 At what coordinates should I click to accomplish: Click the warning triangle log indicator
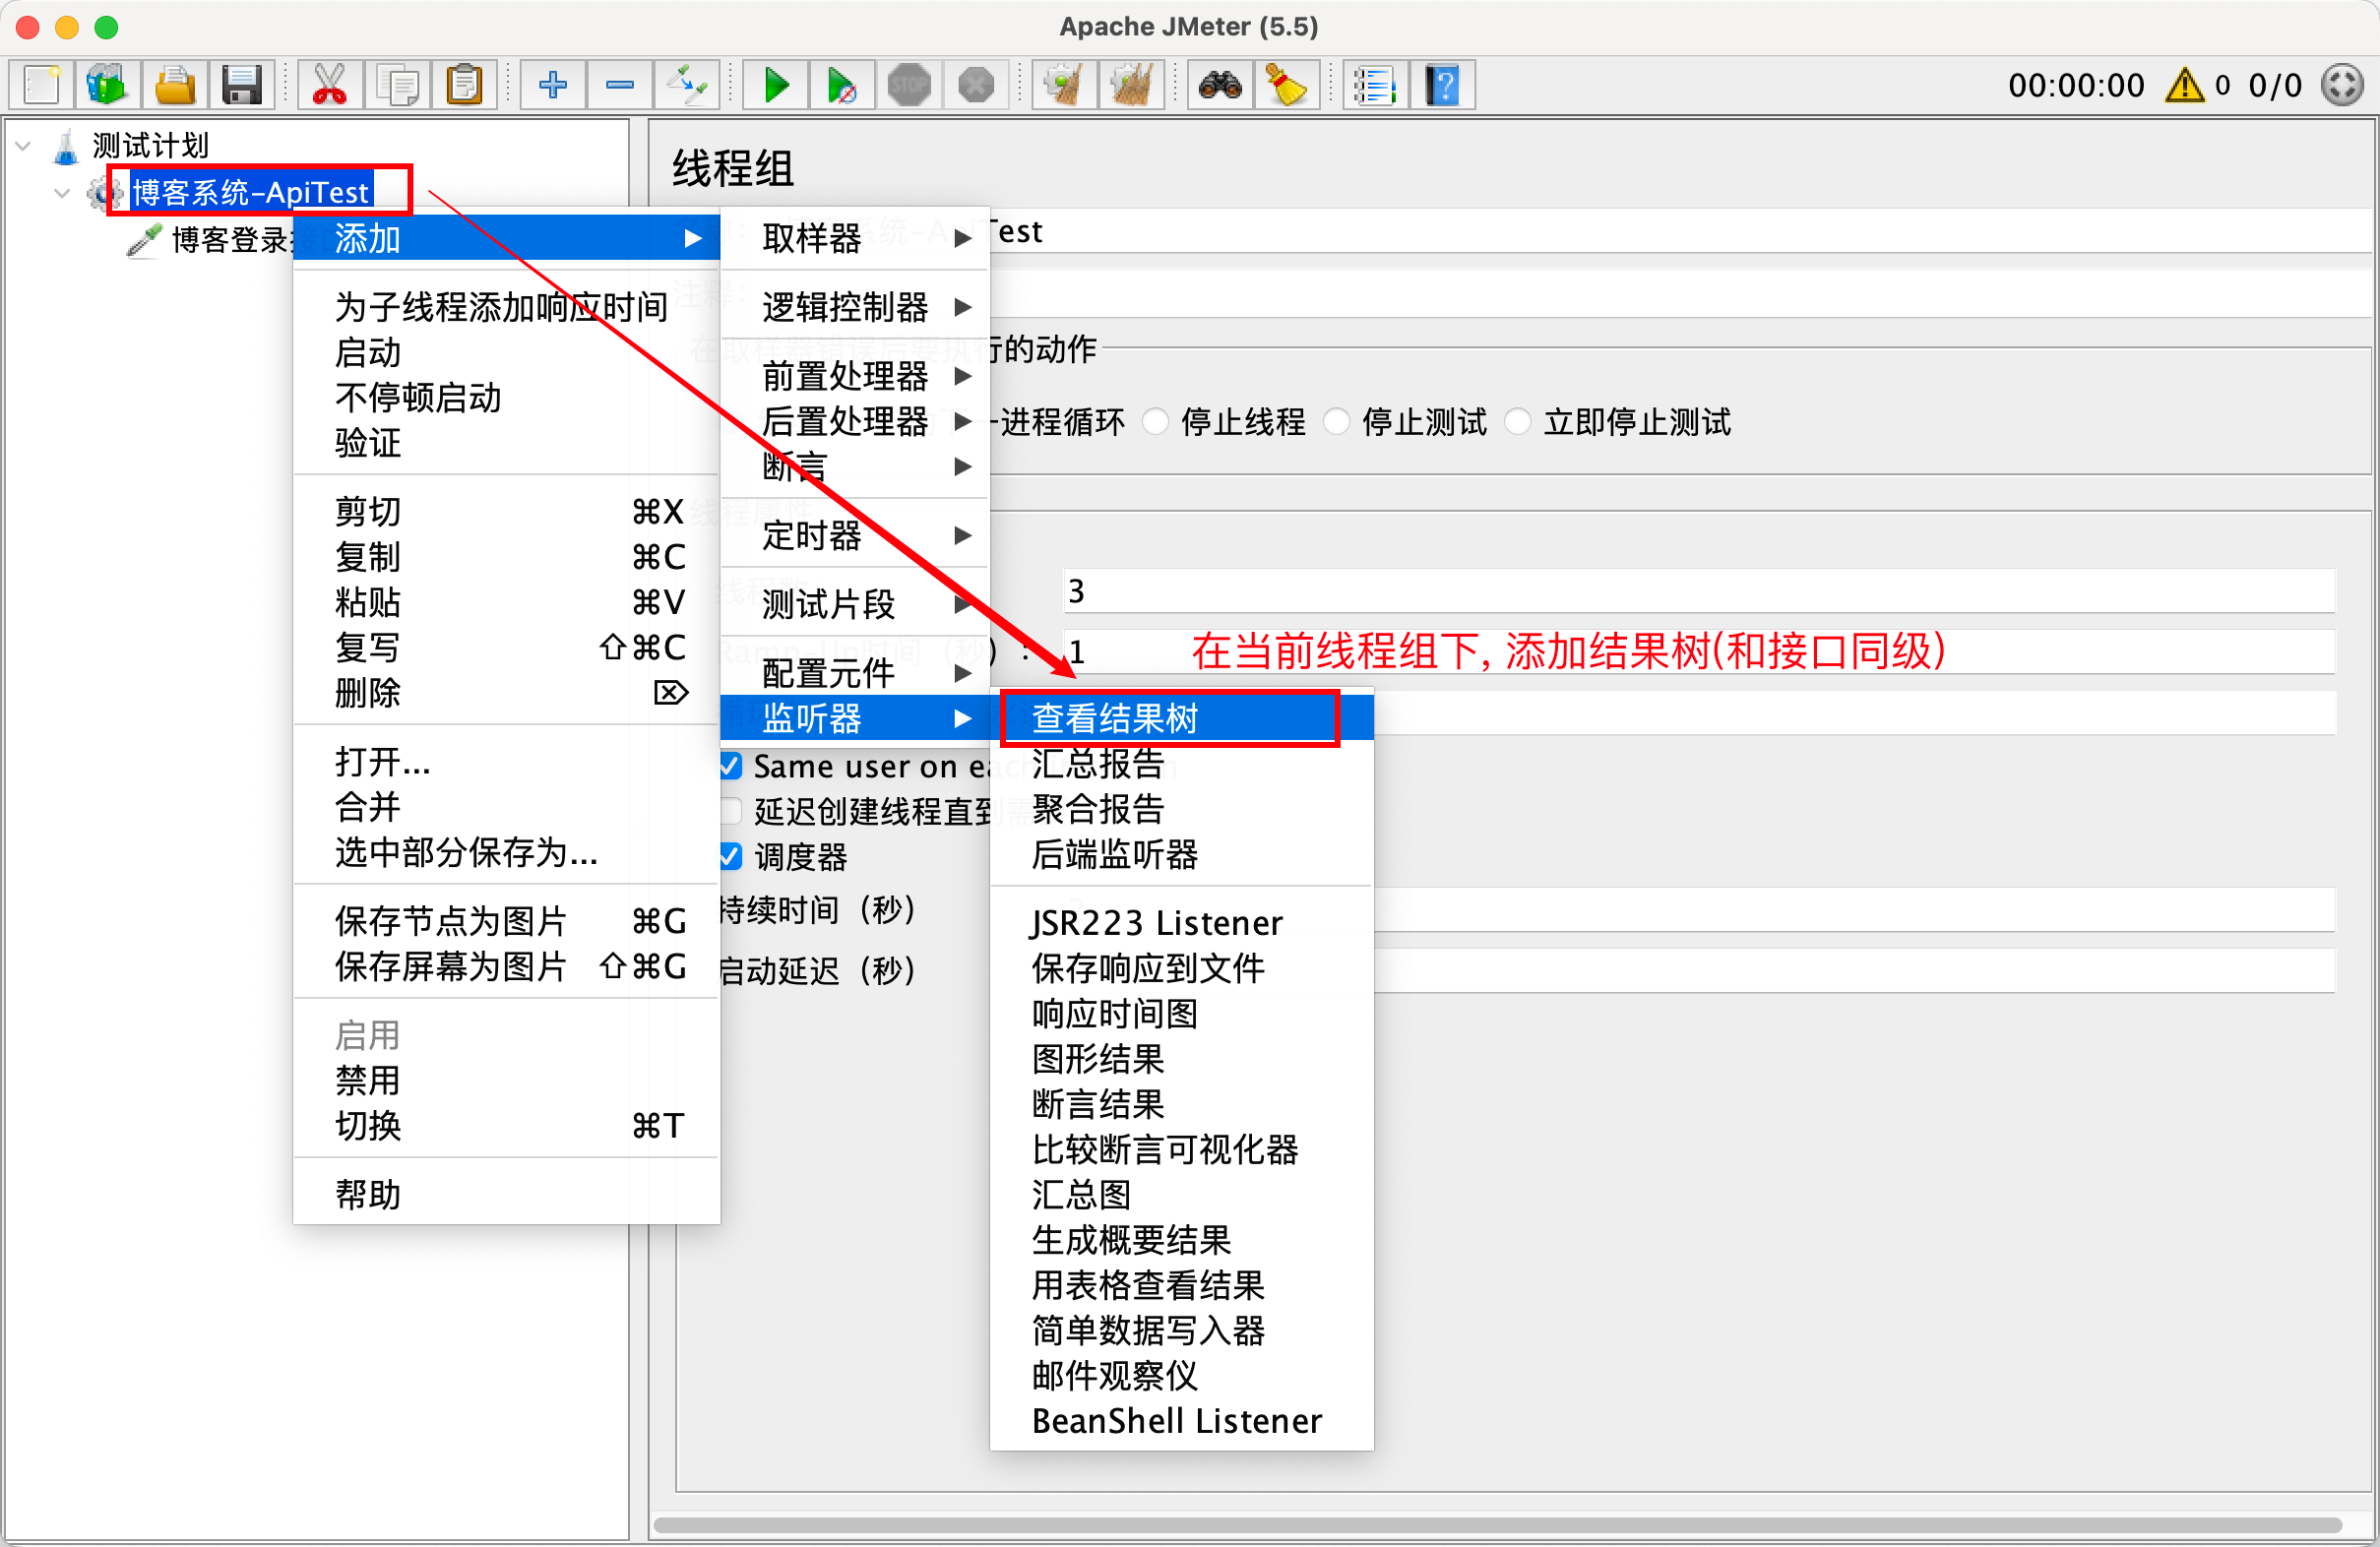tap(2184, 85)
